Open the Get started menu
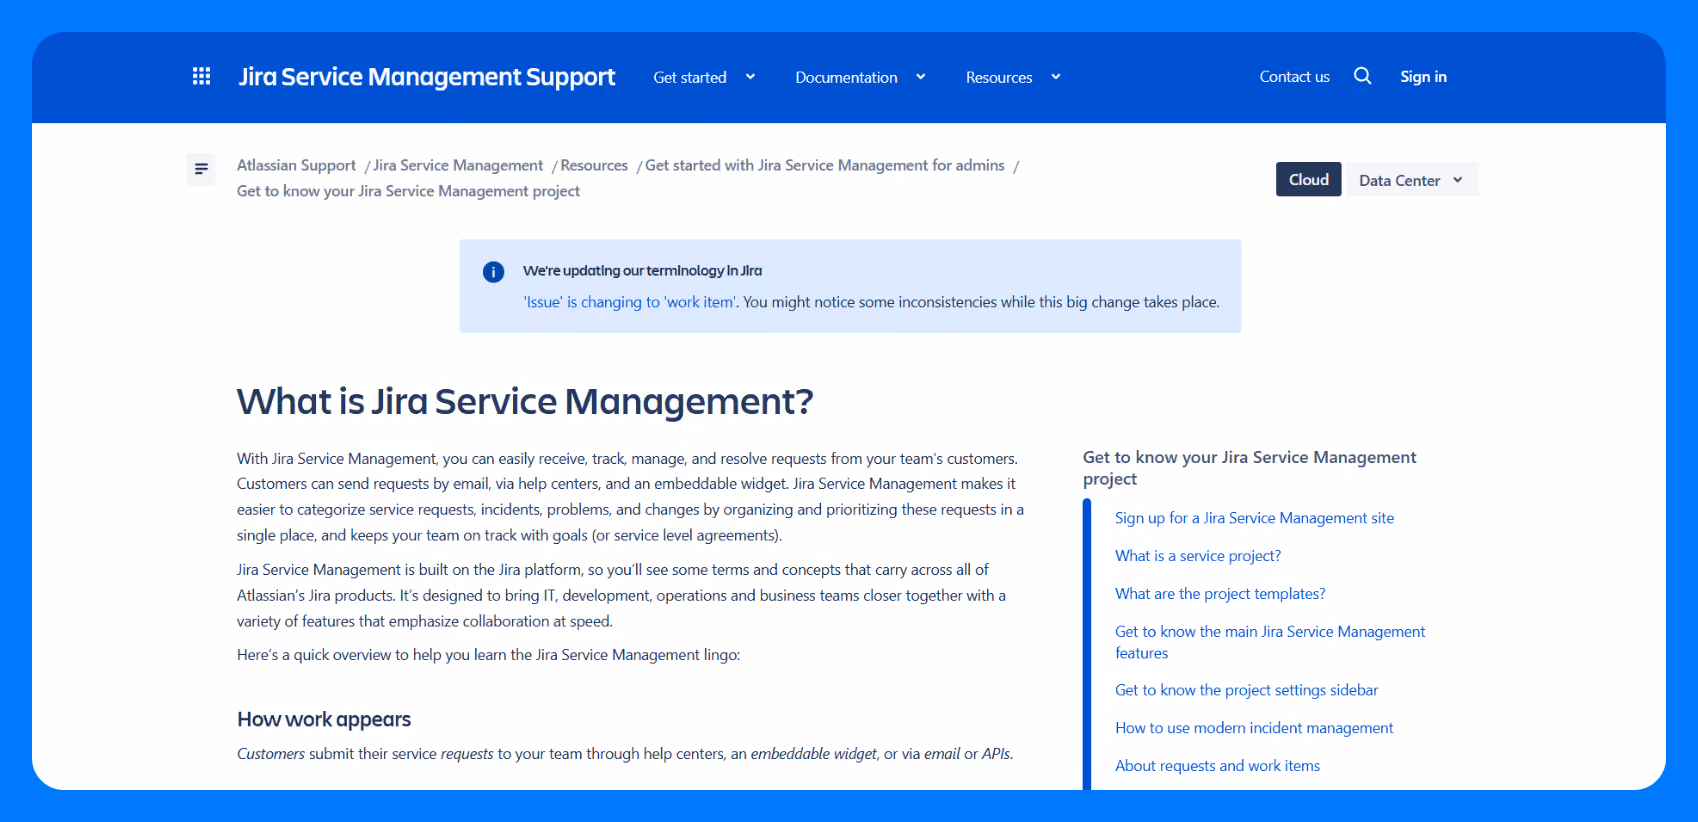Viewport: 1698px width, 822px height. click(x=690, y=77)
